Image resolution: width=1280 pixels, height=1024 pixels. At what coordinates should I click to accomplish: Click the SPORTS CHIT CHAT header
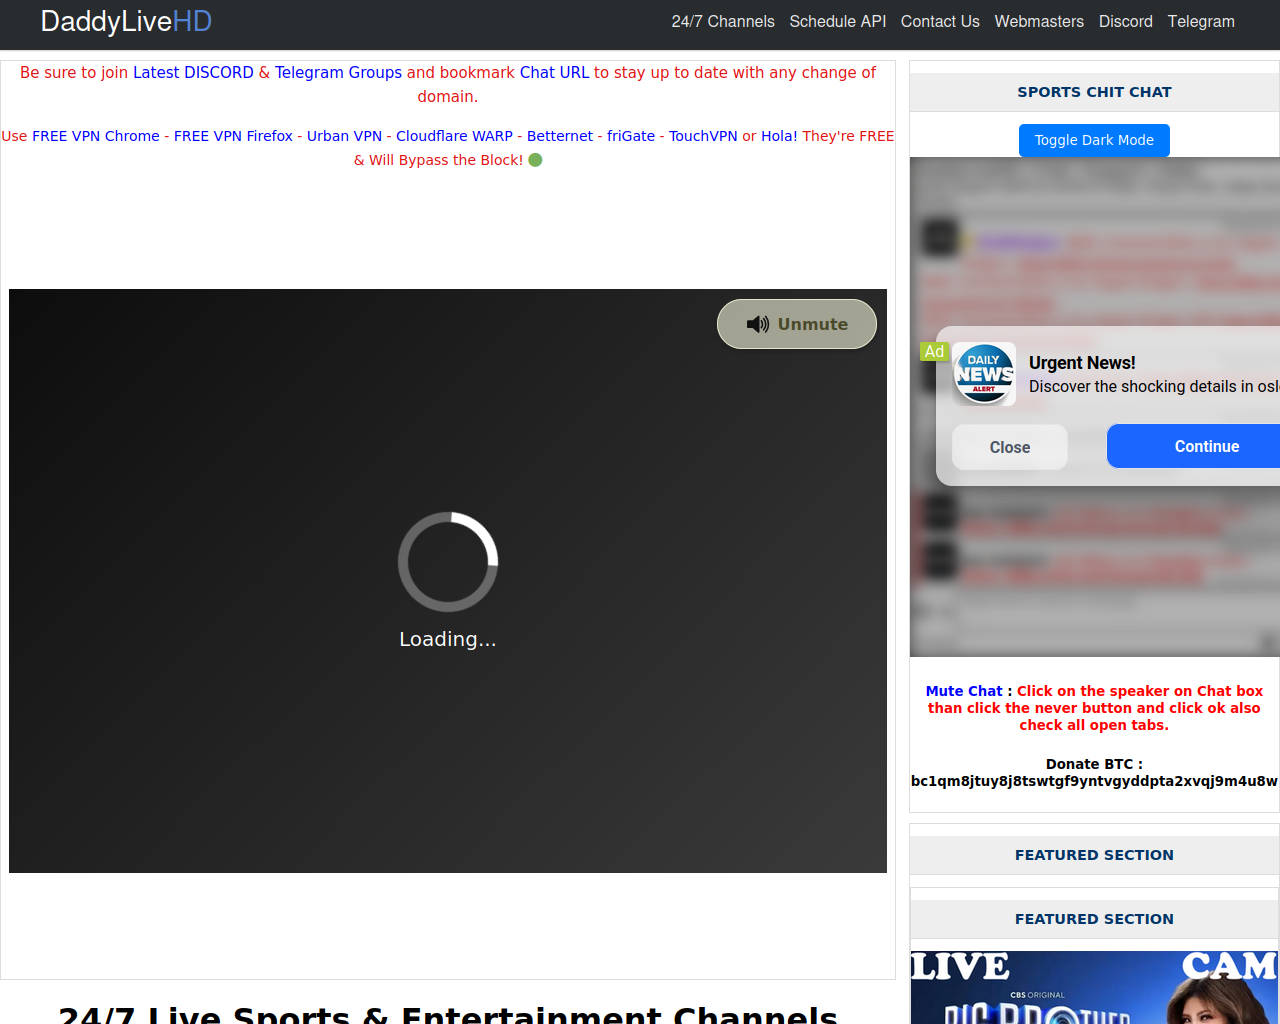[x=1094, y=92]
